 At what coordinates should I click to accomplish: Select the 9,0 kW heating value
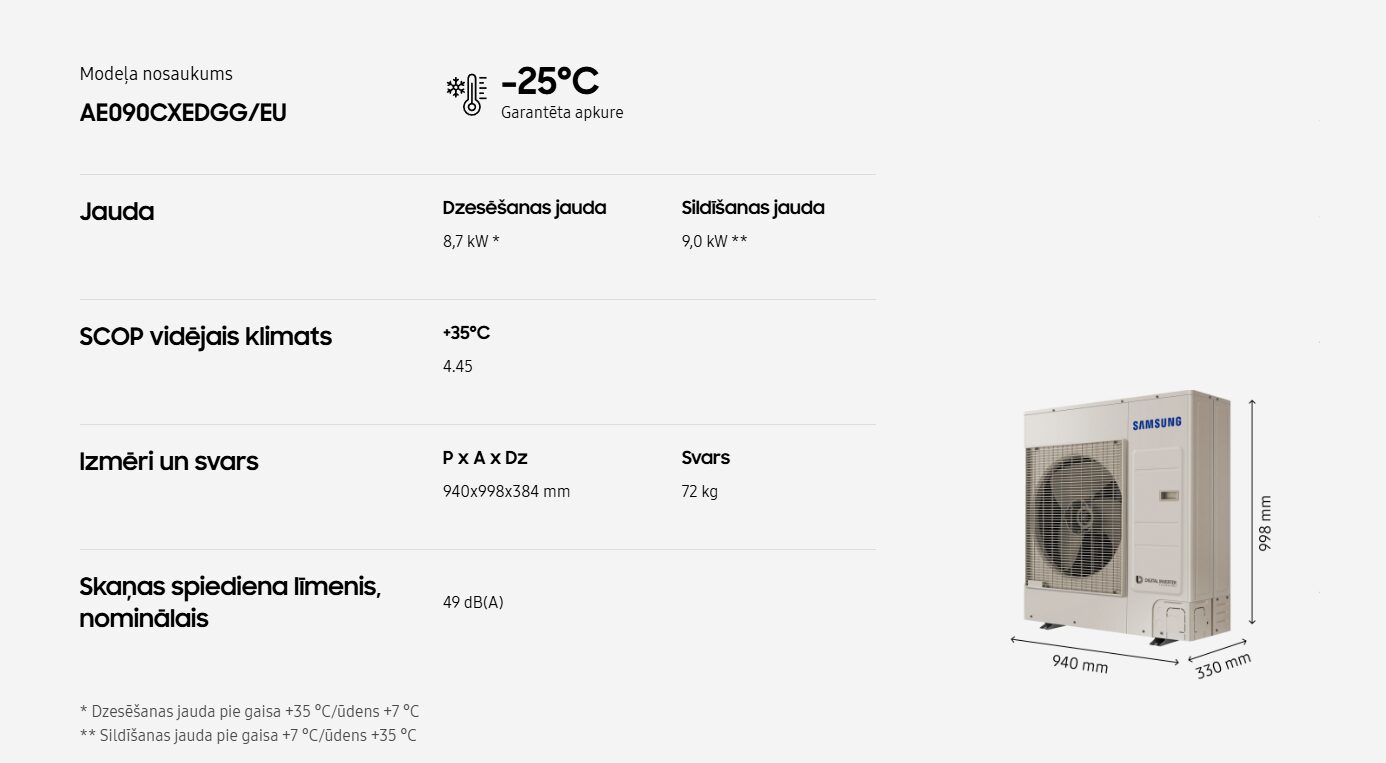[x=714, y=241]
